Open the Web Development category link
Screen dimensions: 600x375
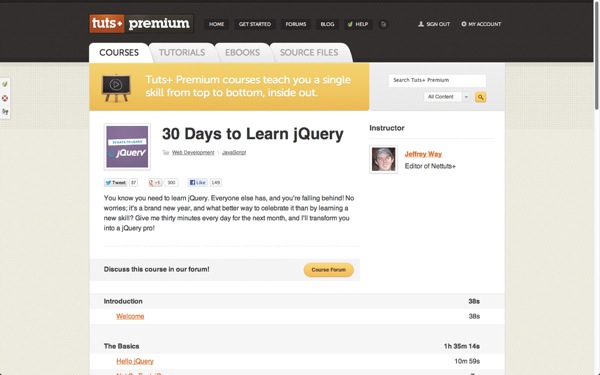tap(193, 152)
